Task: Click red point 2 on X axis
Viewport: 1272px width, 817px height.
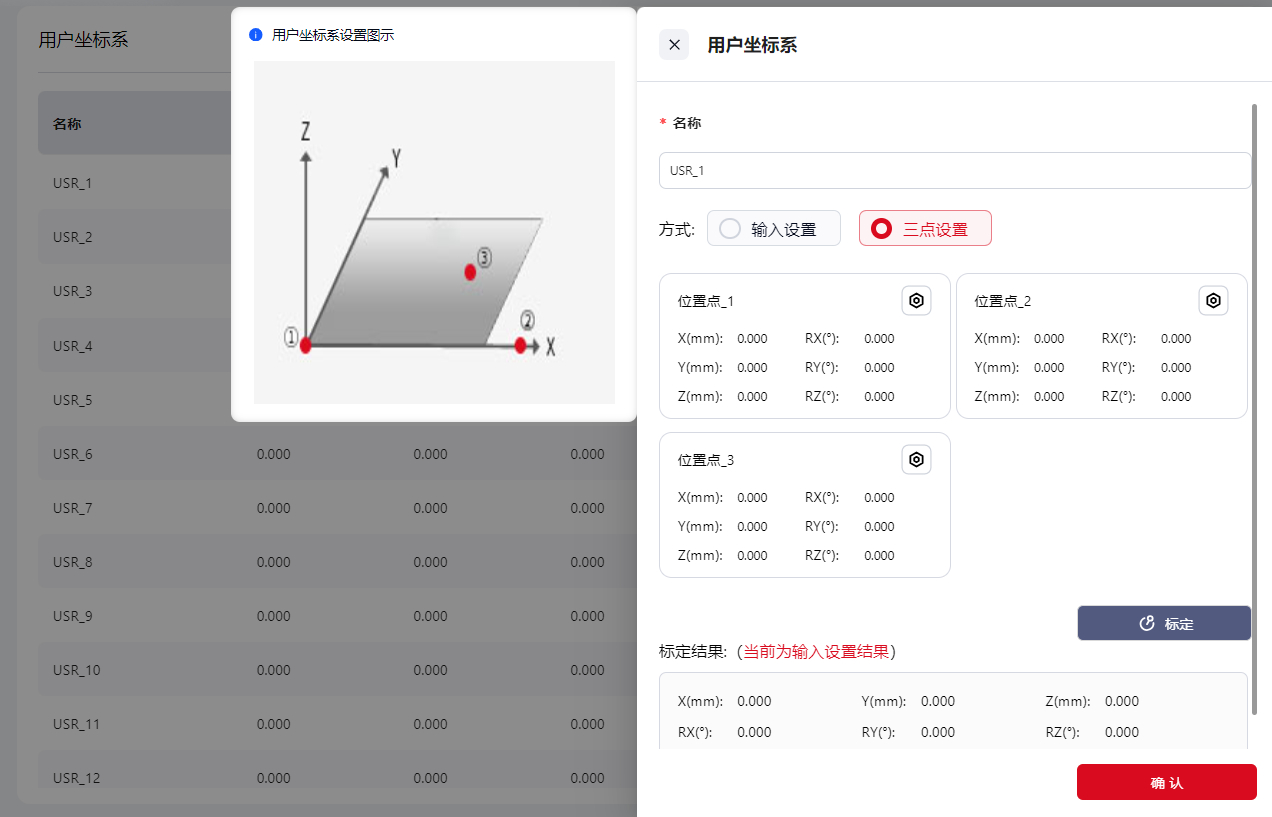Action: pyautogui.click(x=520, y=345)
